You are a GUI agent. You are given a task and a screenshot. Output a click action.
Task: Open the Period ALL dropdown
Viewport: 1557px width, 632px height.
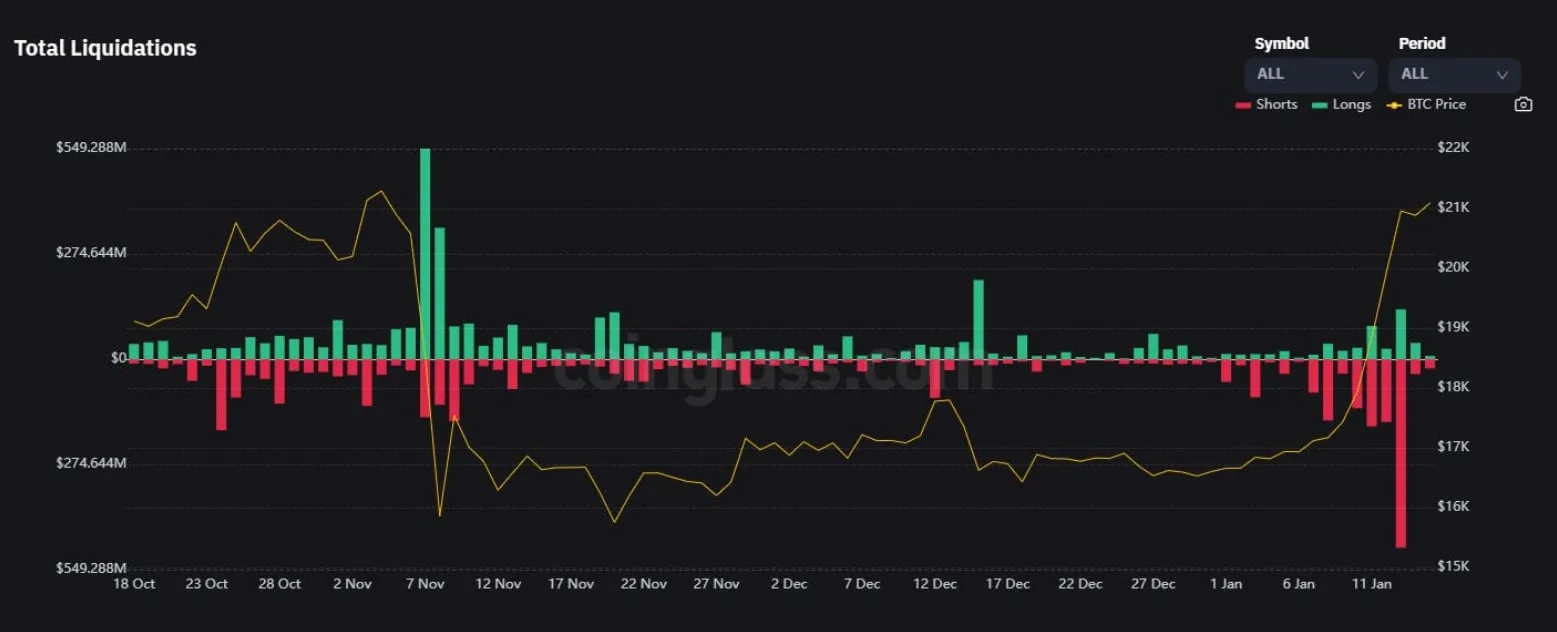[1454, 75]
